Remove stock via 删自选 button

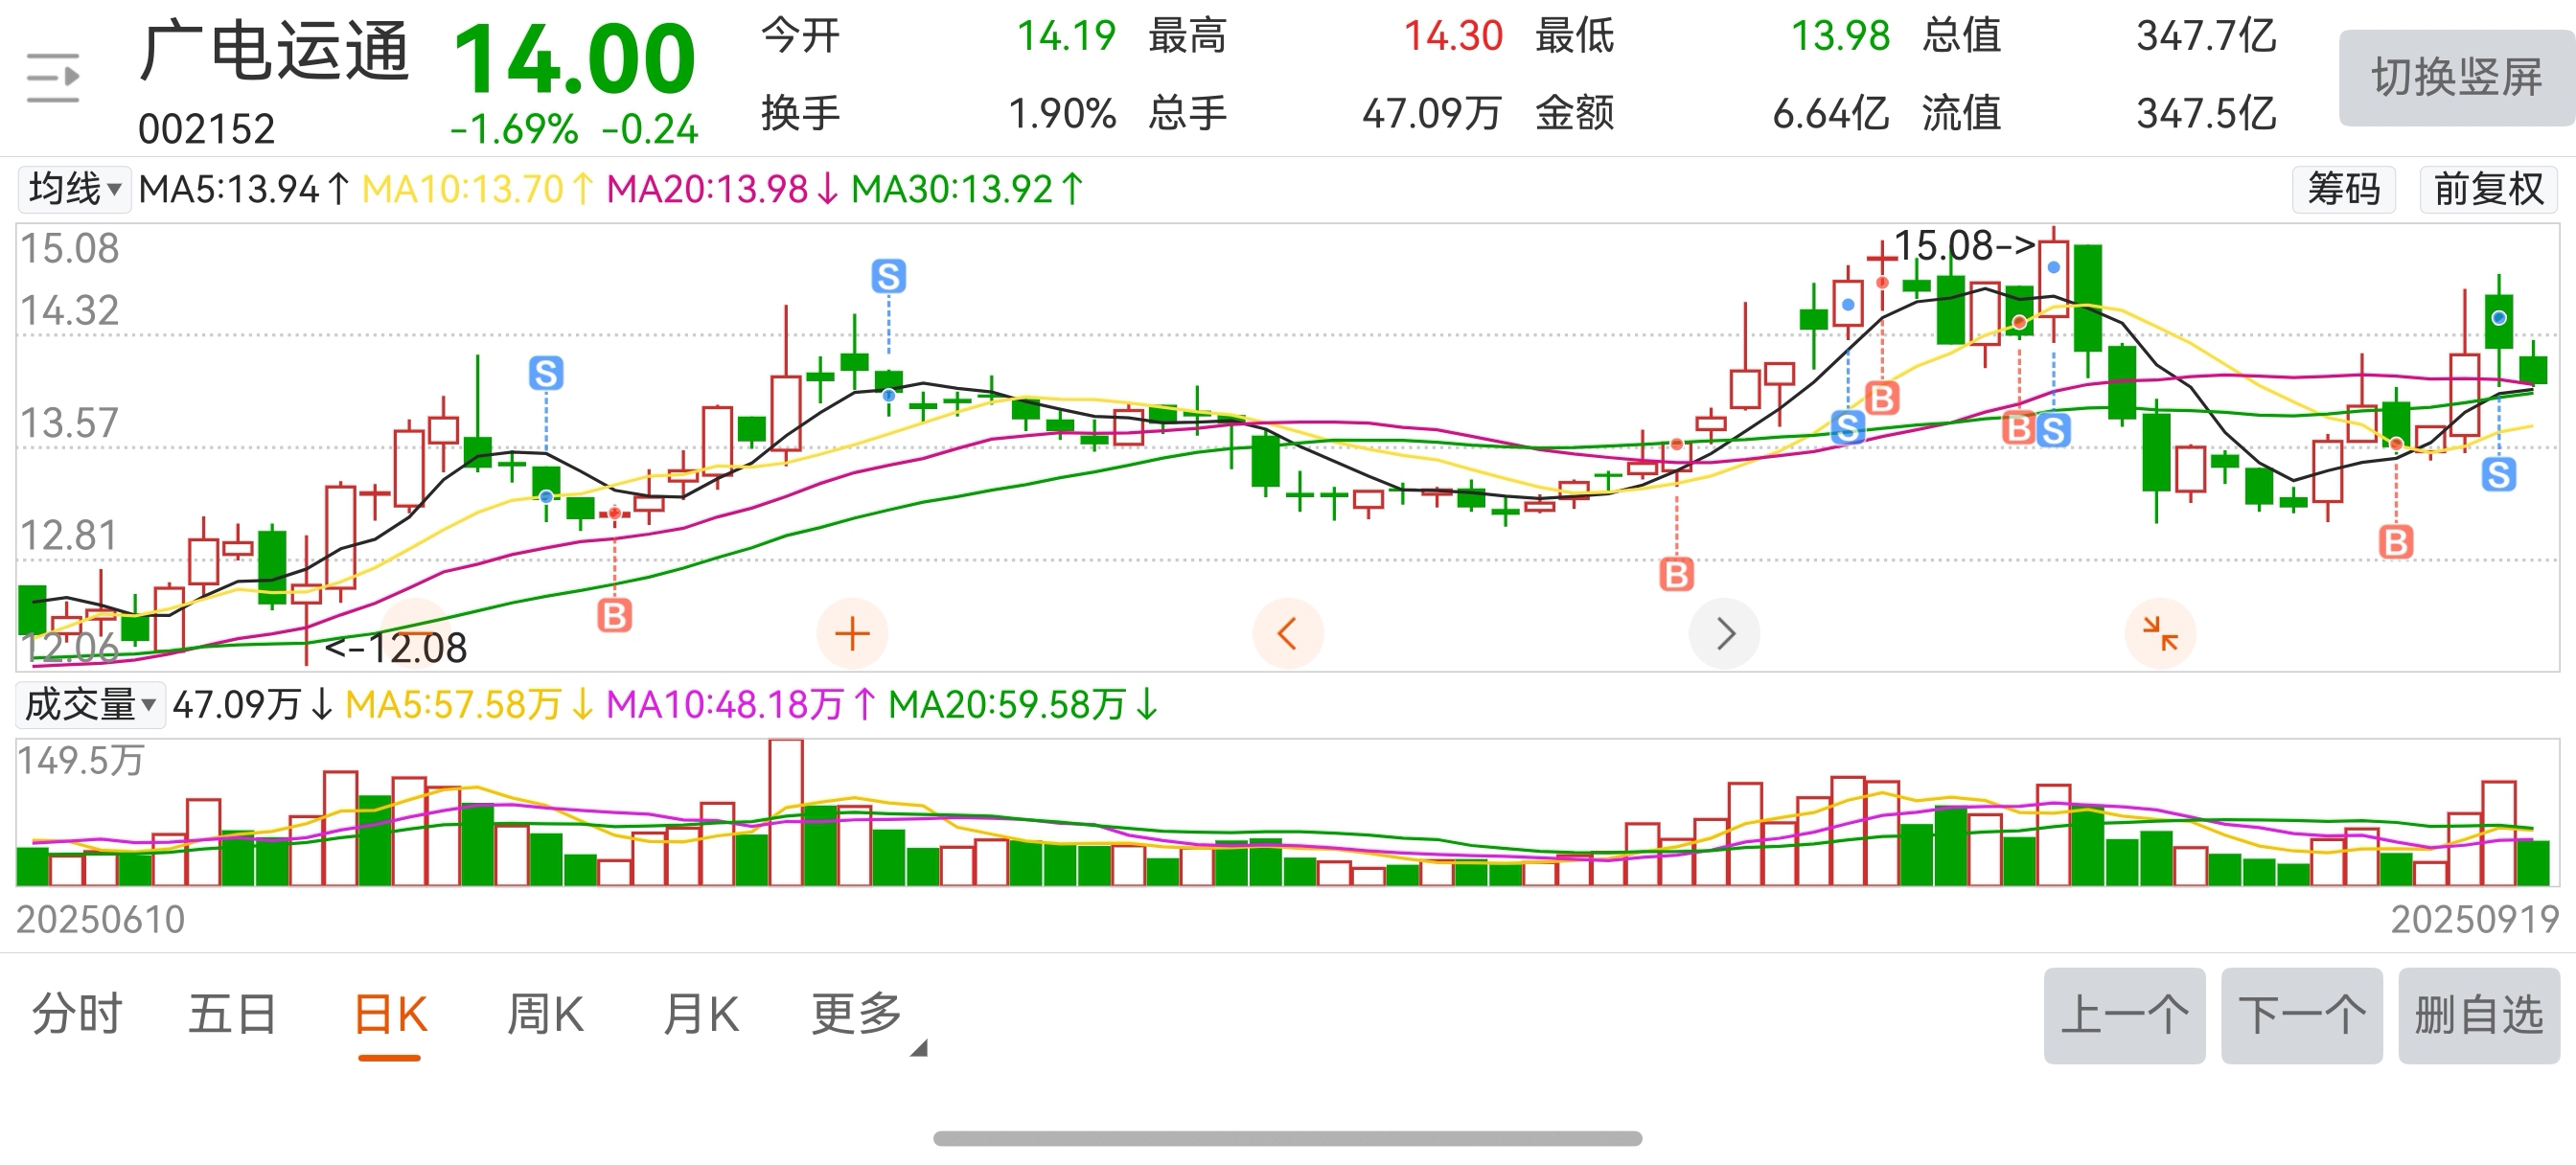coord(2479,1015)
